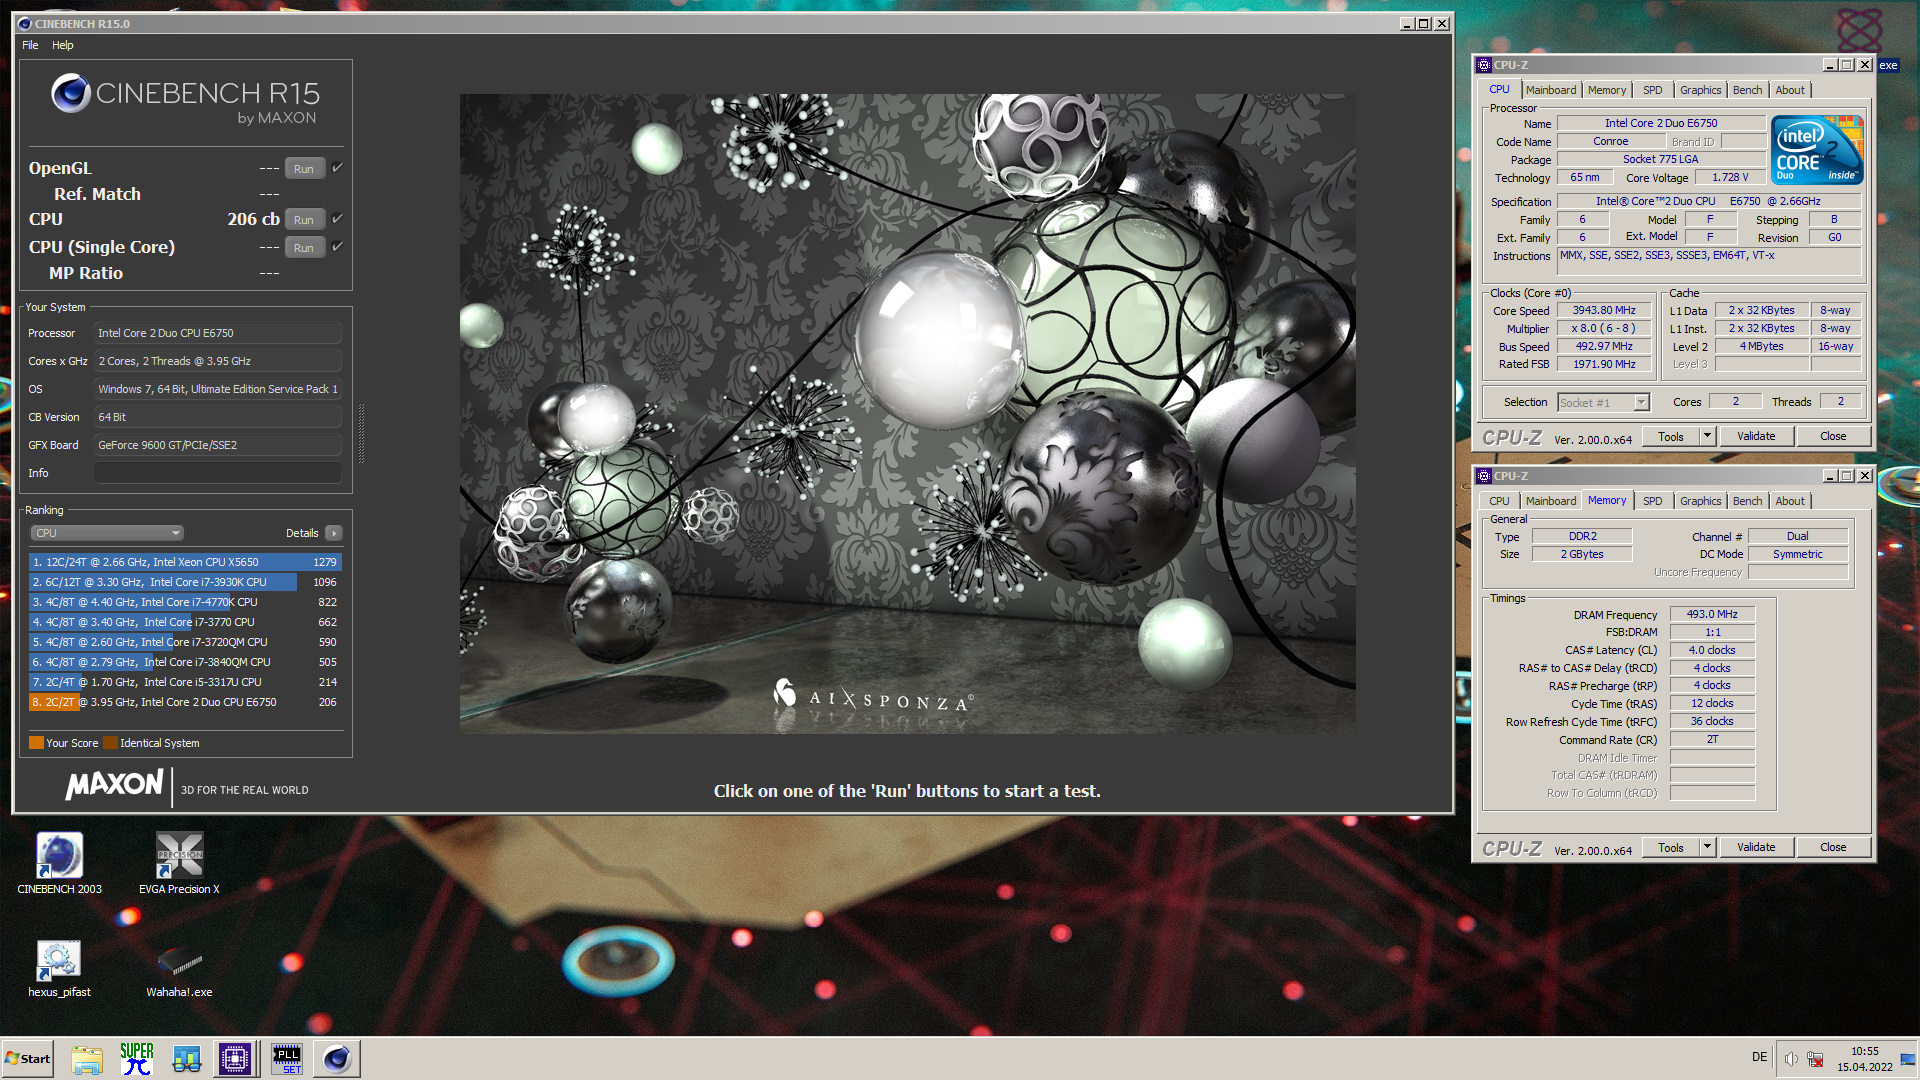Click the network tray icon

click(1815, 1059)
